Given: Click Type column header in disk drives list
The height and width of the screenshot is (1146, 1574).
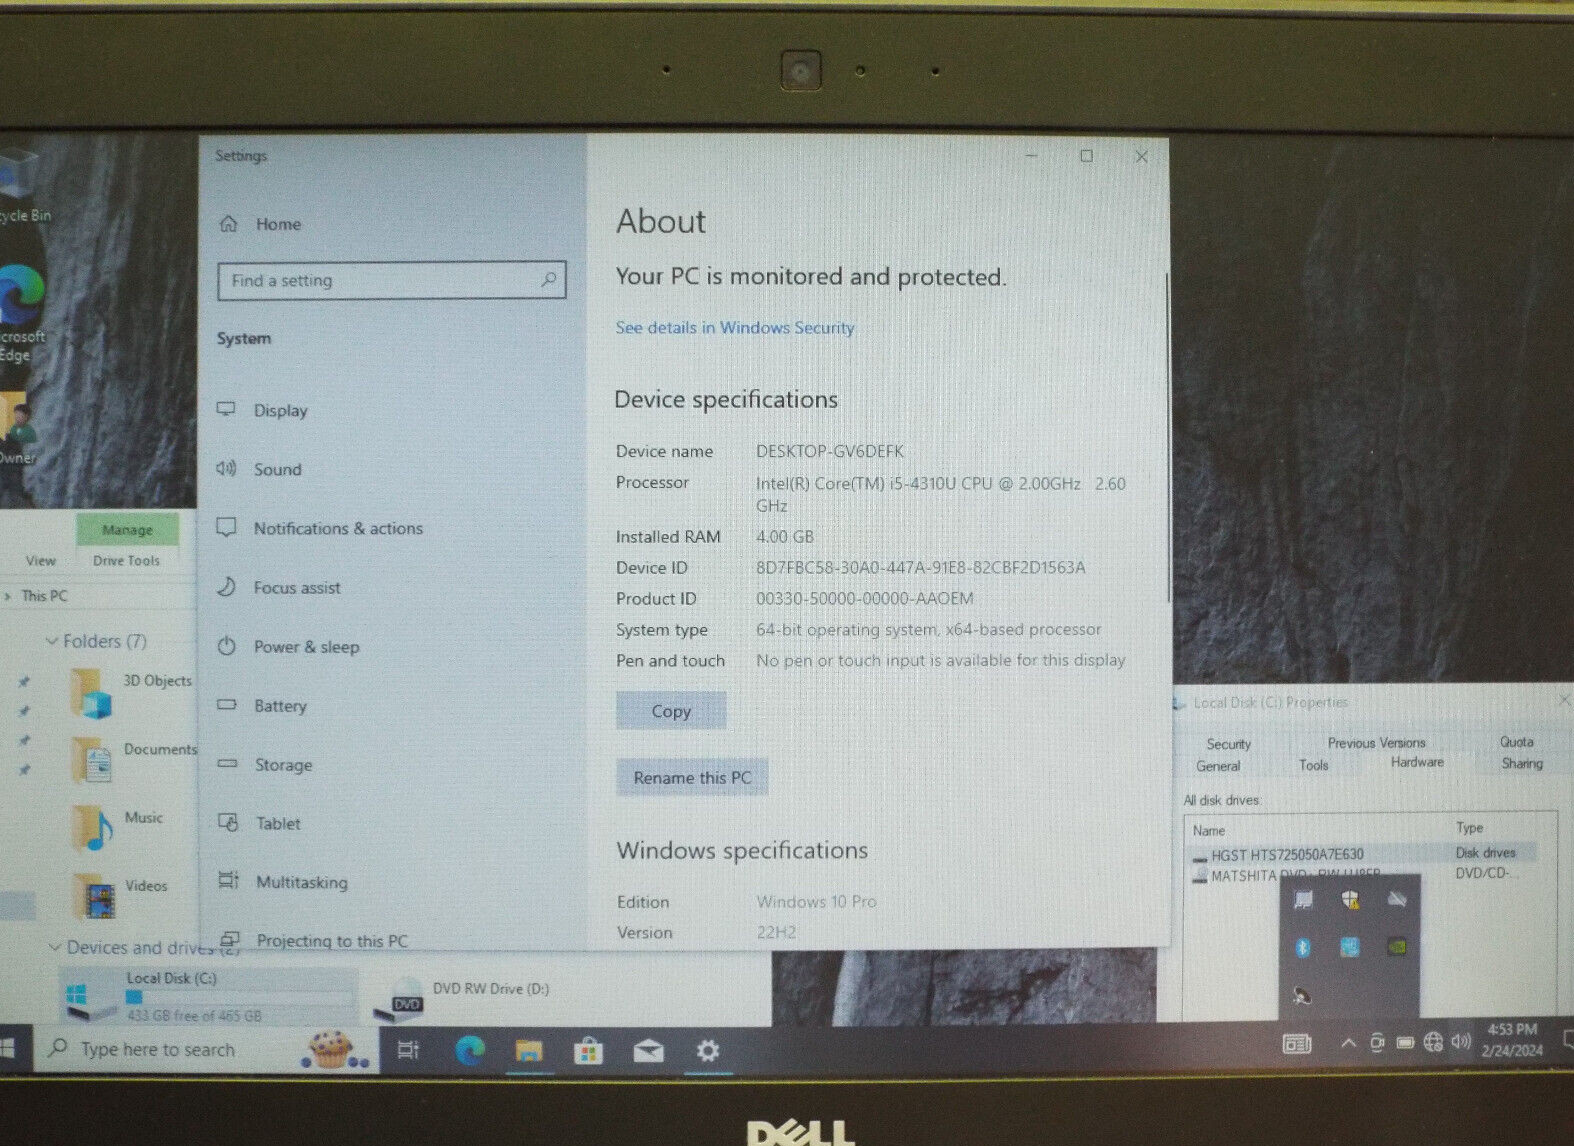Looking at the screenshot, I should (1469, 828).
